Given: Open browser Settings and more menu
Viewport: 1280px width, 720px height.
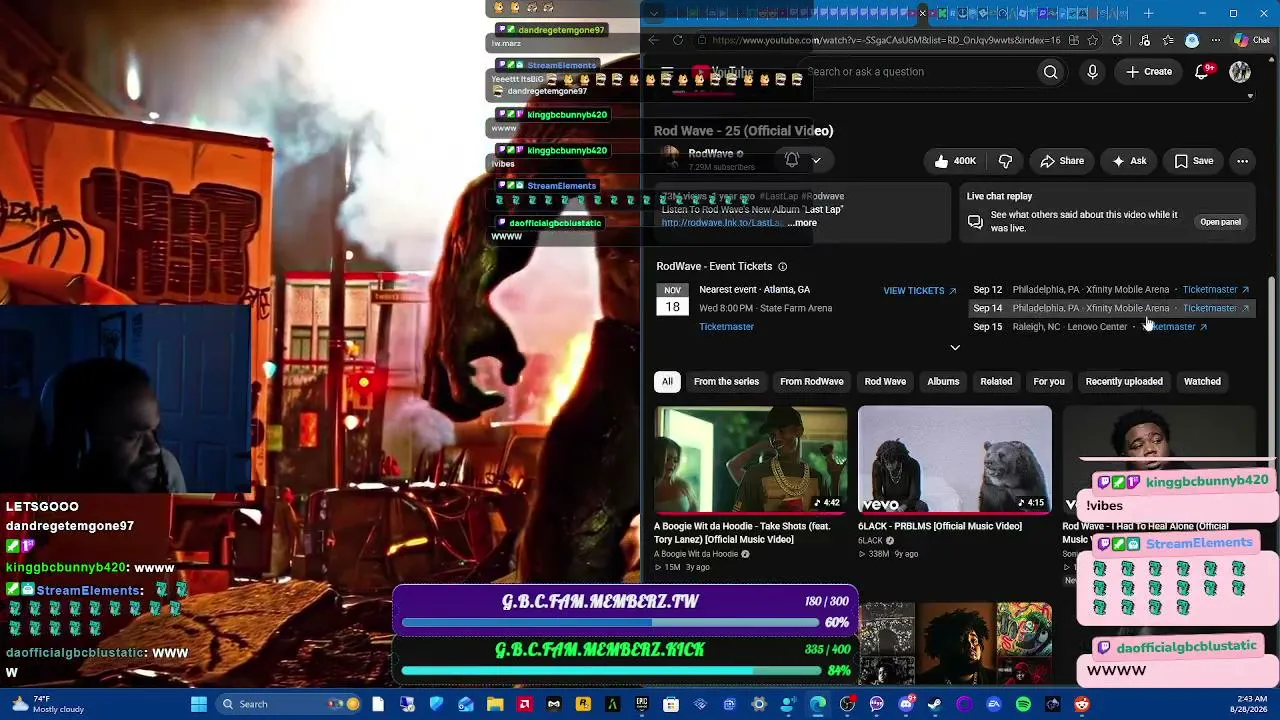Looking at the screenshot, I should [x=1215, y=40].
